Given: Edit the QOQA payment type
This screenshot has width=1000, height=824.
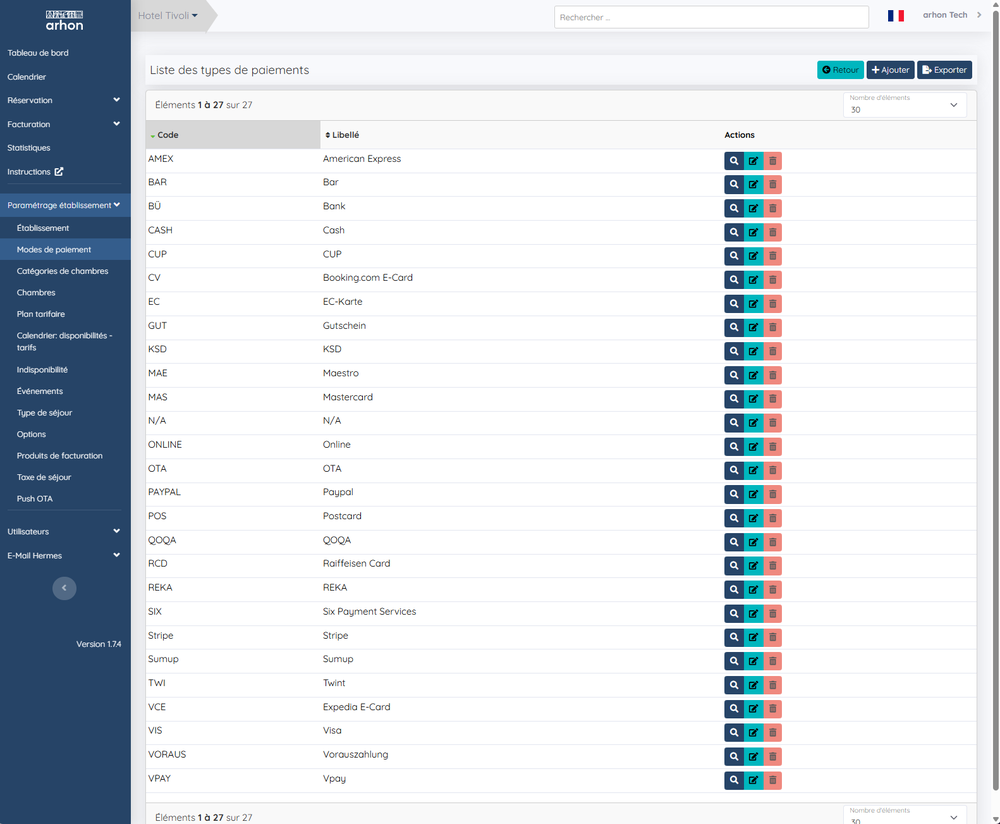Looking at the screenshot, I should point(753,541).
